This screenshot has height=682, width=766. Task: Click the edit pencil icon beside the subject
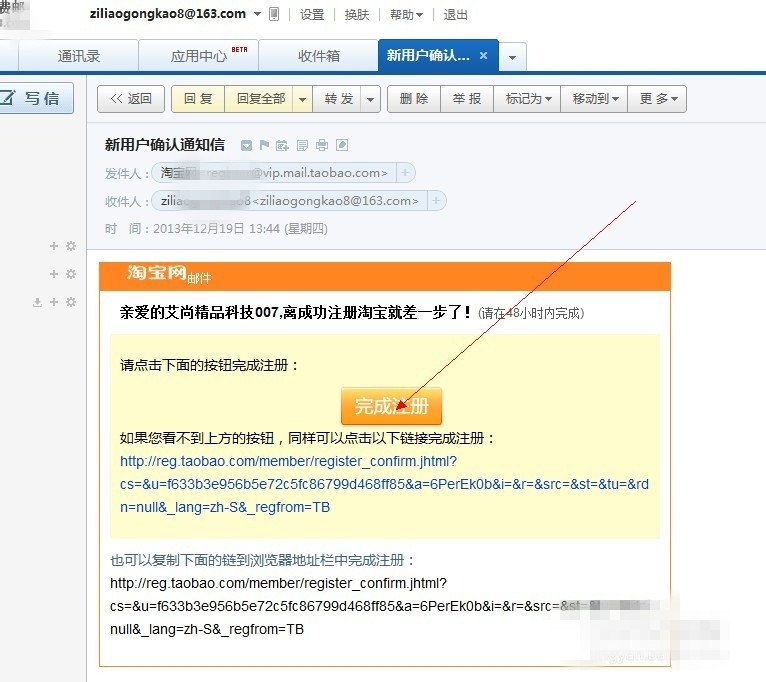click(x=342, y=145)
